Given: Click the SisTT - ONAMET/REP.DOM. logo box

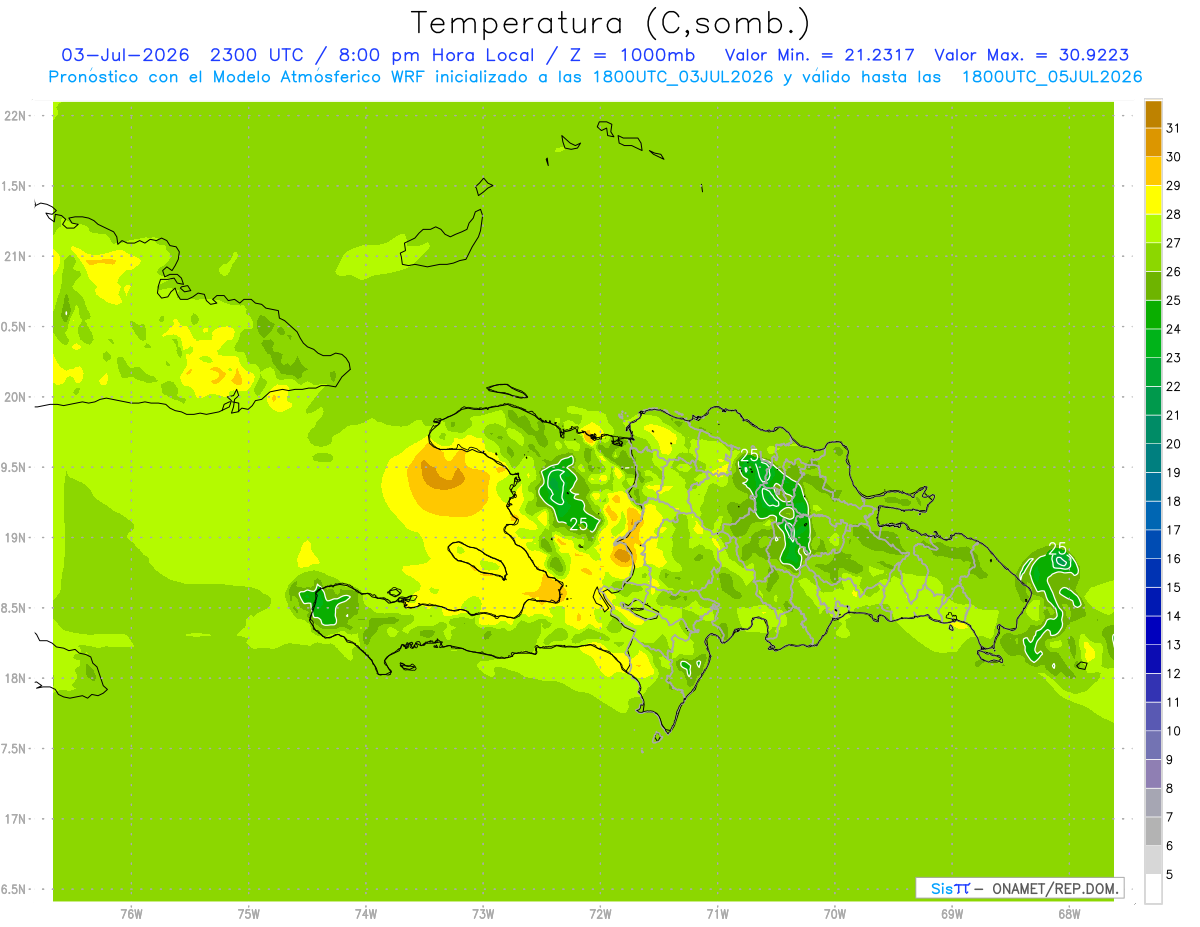Looking at the screenshot, I should 1019,888.
